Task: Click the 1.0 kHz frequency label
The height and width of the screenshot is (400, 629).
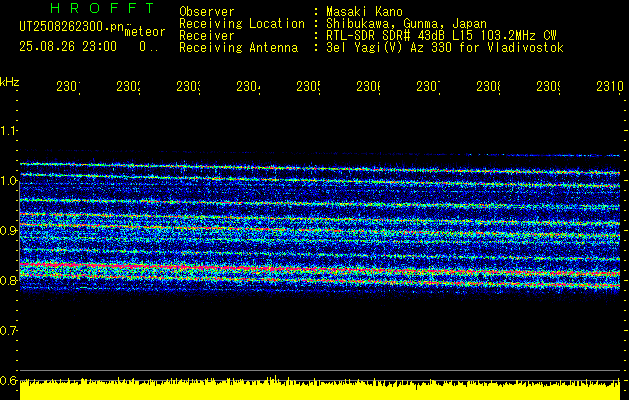Action: (9, 181)
